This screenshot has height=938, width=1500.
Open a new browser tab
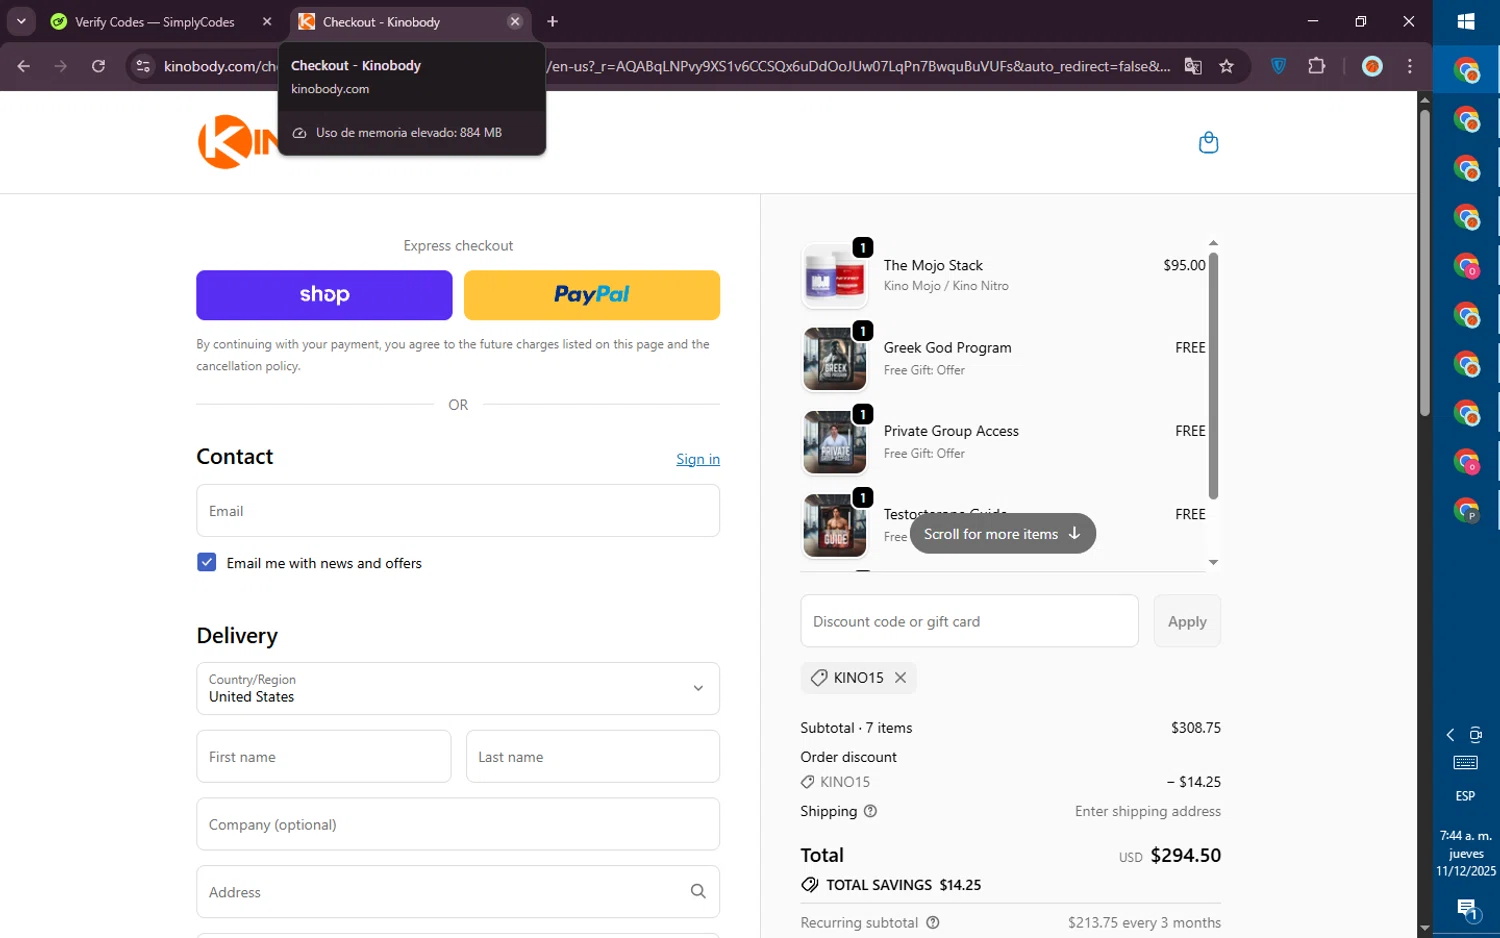coord(552,21)
